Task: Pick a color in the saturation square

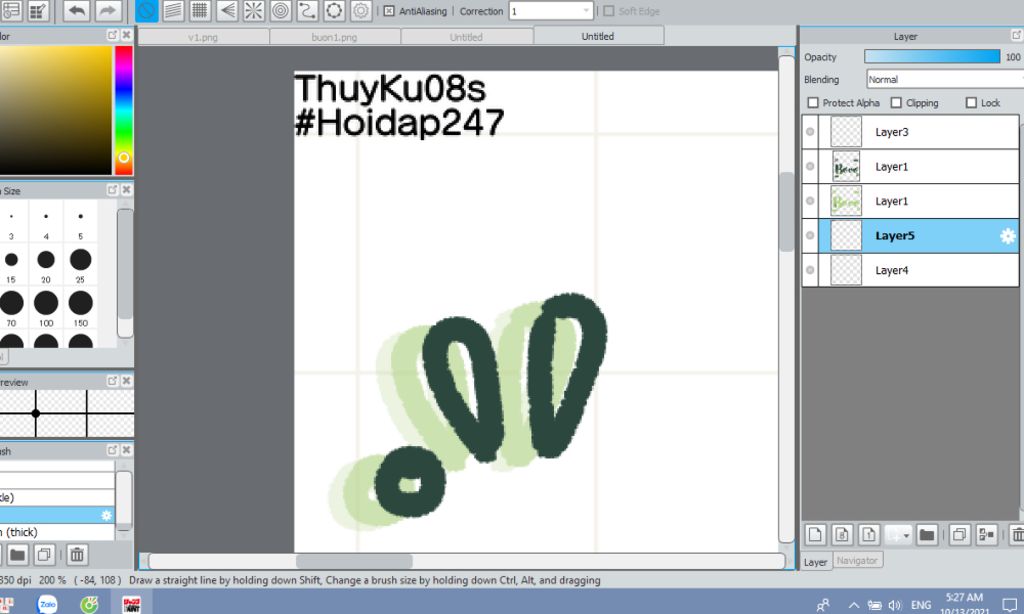Action: tap(56, 110)
